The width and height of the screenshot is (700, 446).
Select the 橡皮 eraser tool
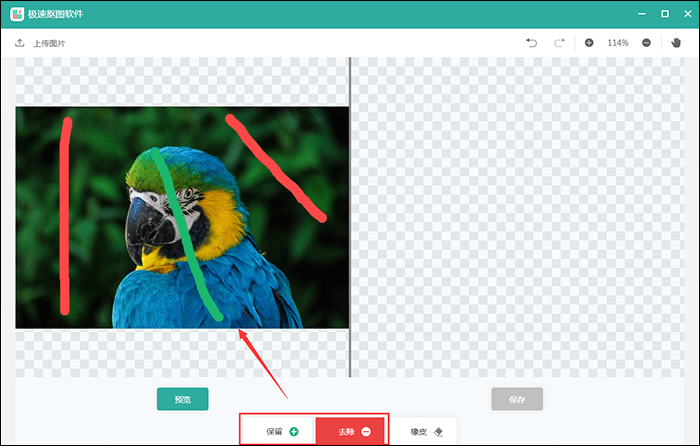[424, 431]
